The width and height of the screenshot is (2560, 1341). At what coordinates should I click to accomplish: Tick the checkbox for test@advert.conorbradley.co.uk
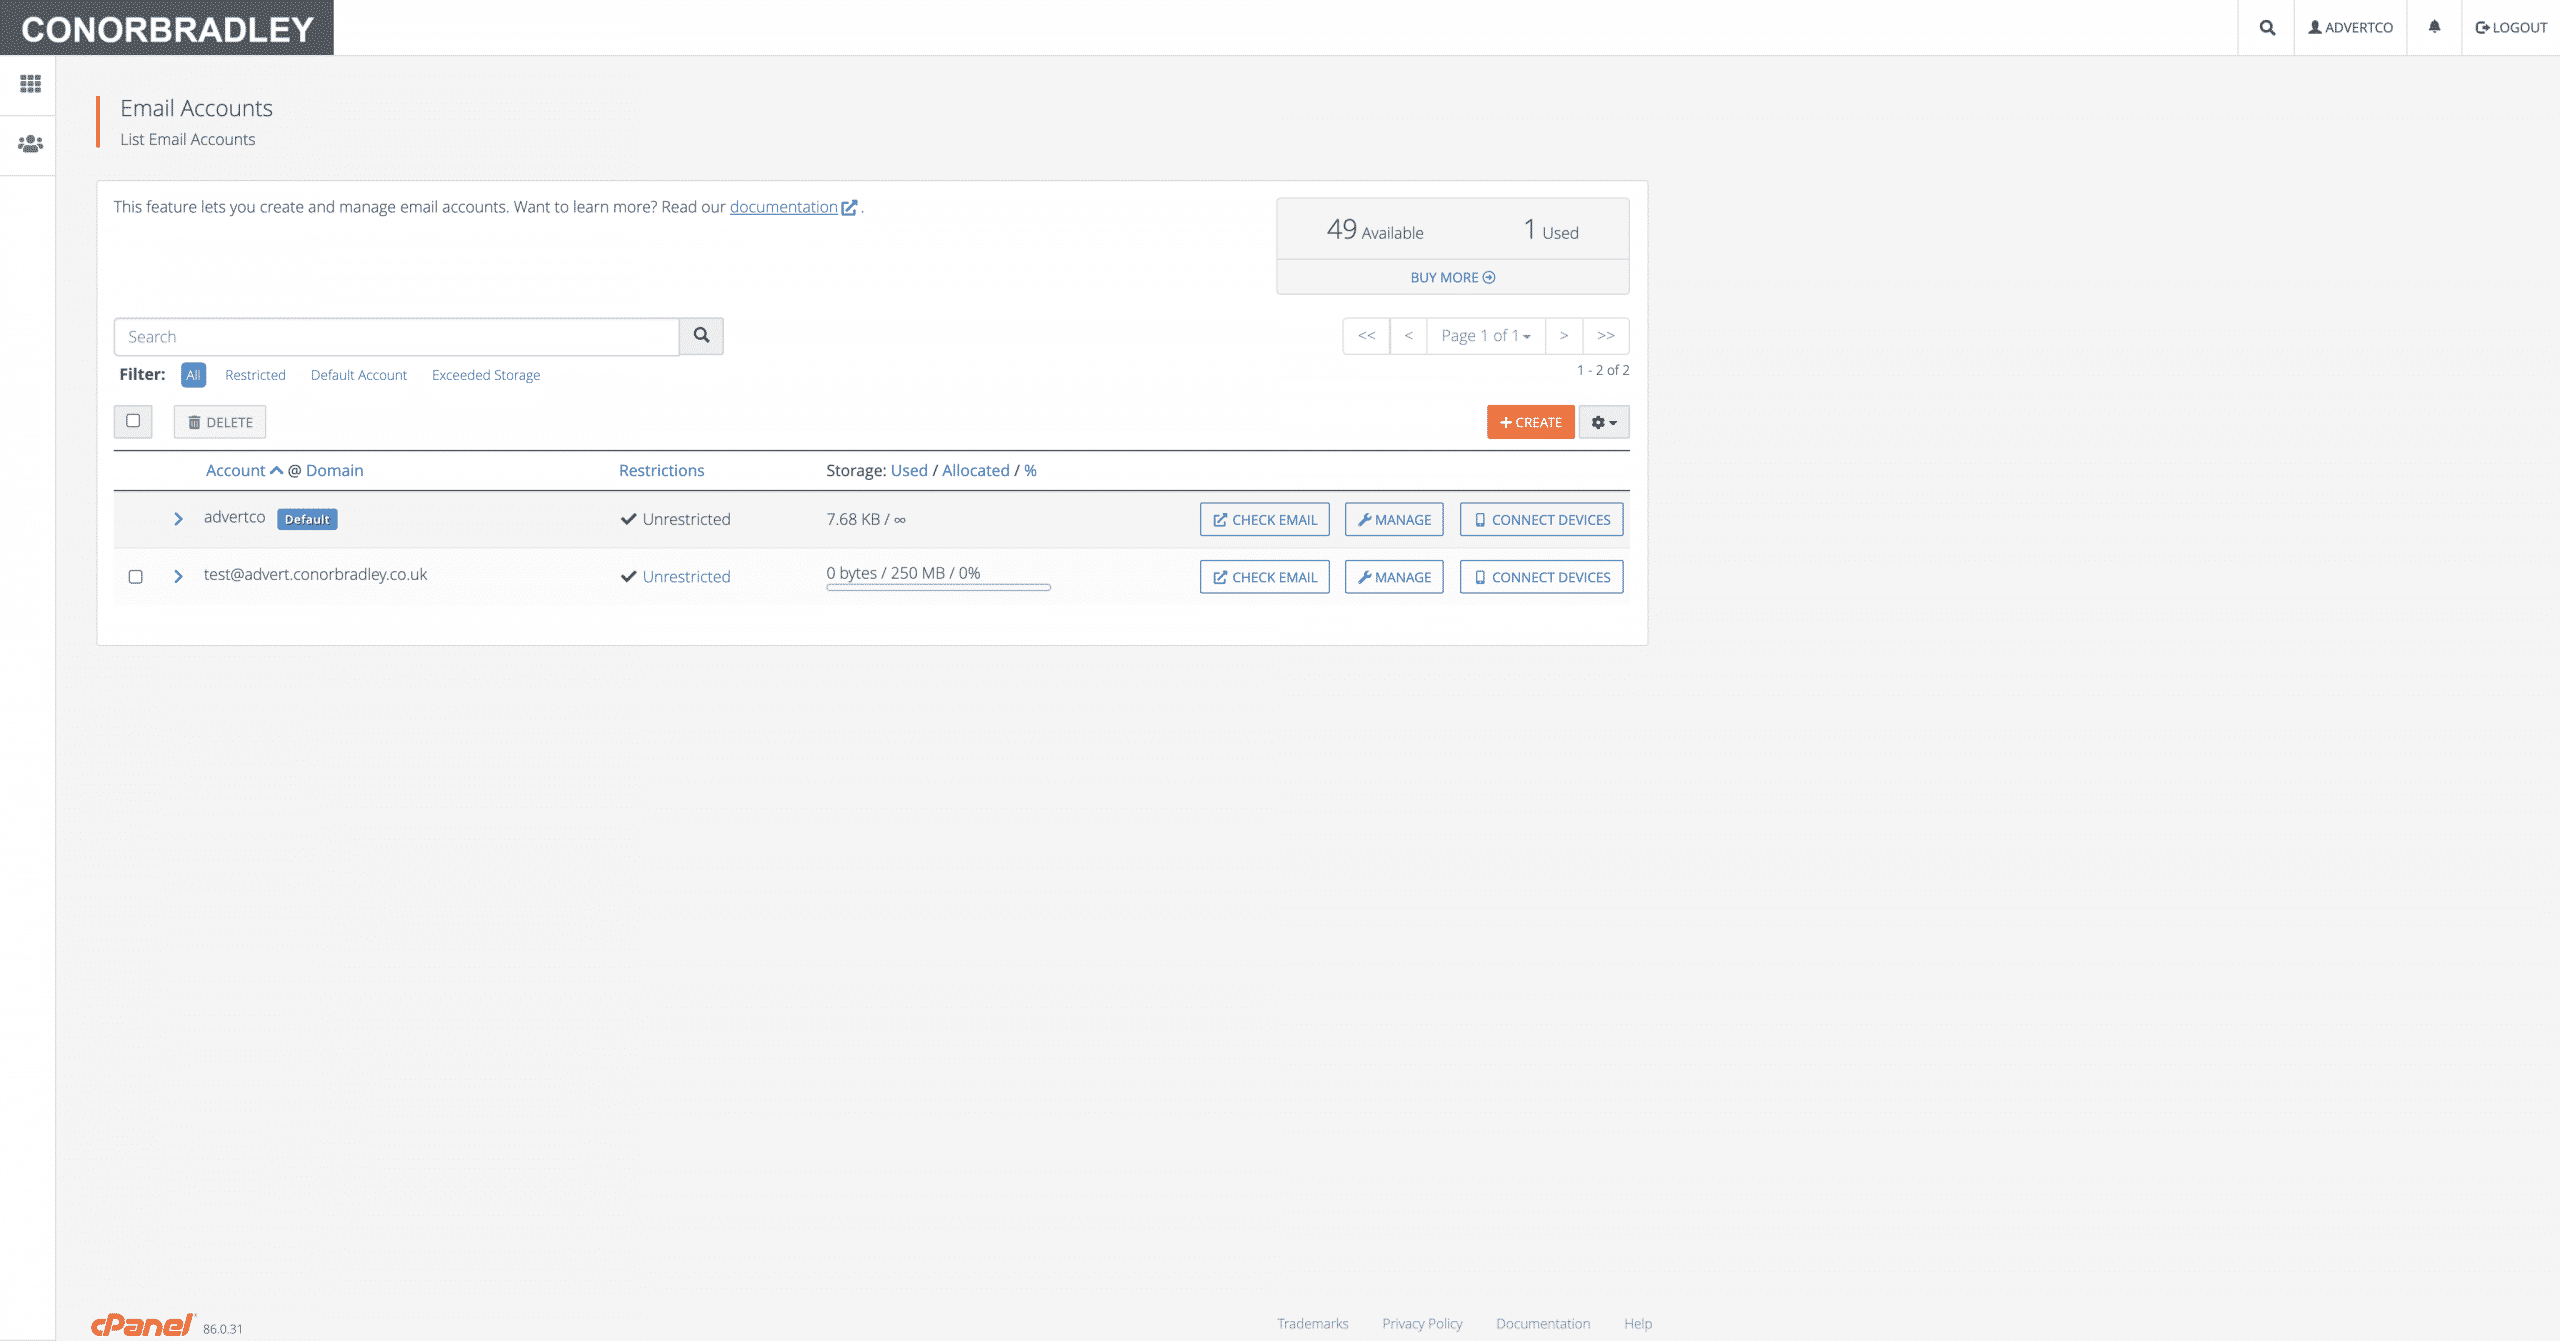(x=135, y=577)
